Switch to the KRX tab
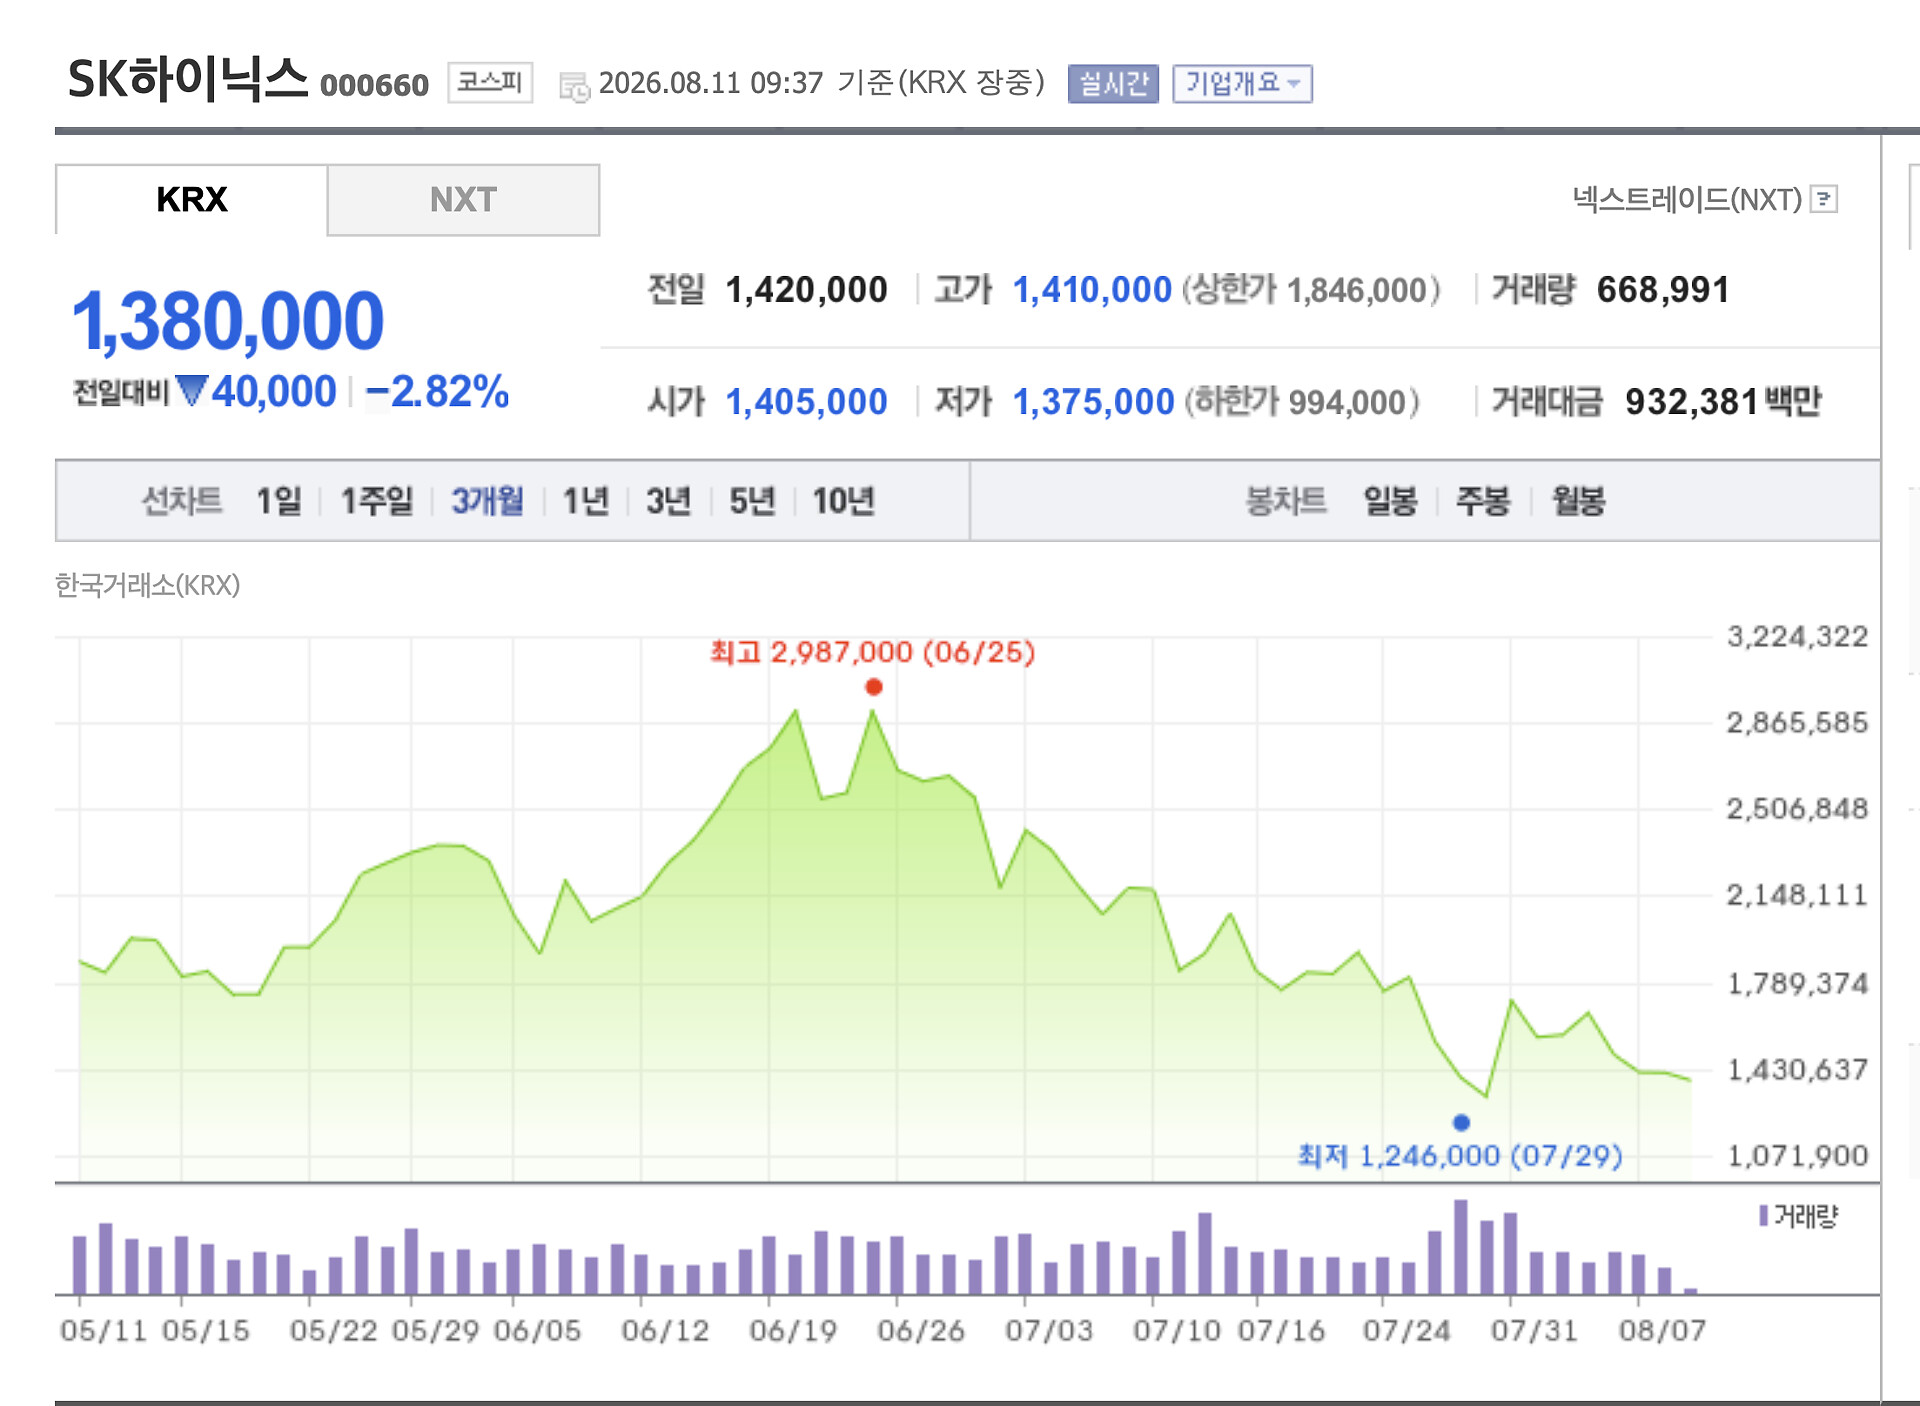 [192, 199]
